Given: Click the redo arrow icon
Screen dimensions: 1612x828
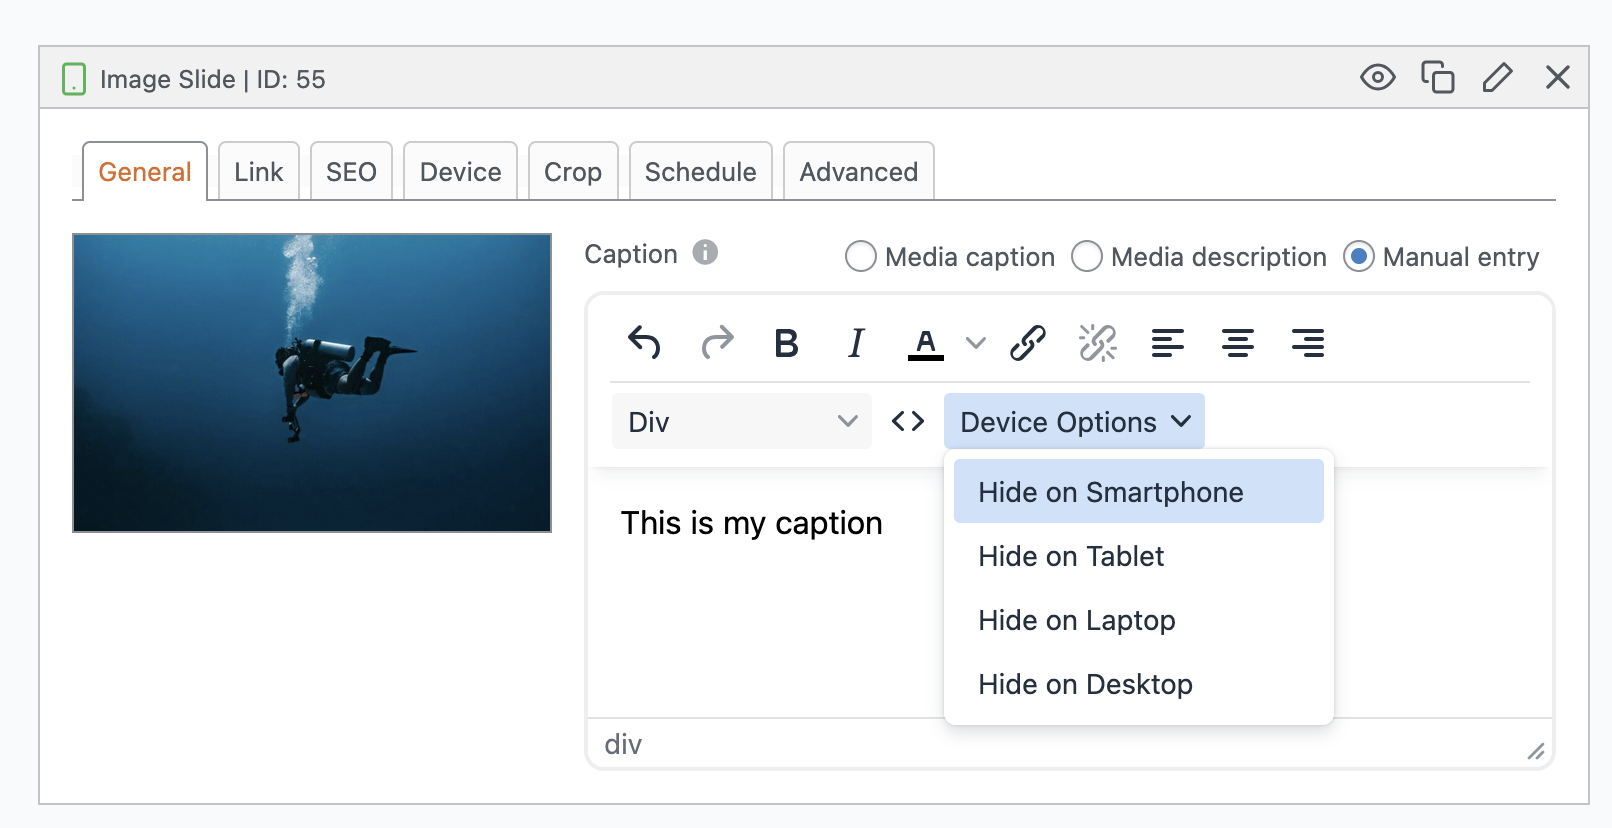Looking at the screenshot, I should (x=717, y=343).
